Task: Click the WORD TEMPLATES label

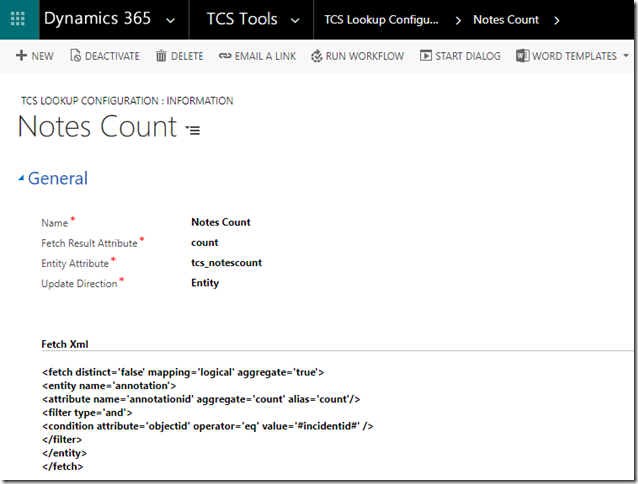Action: pos(575,56)
